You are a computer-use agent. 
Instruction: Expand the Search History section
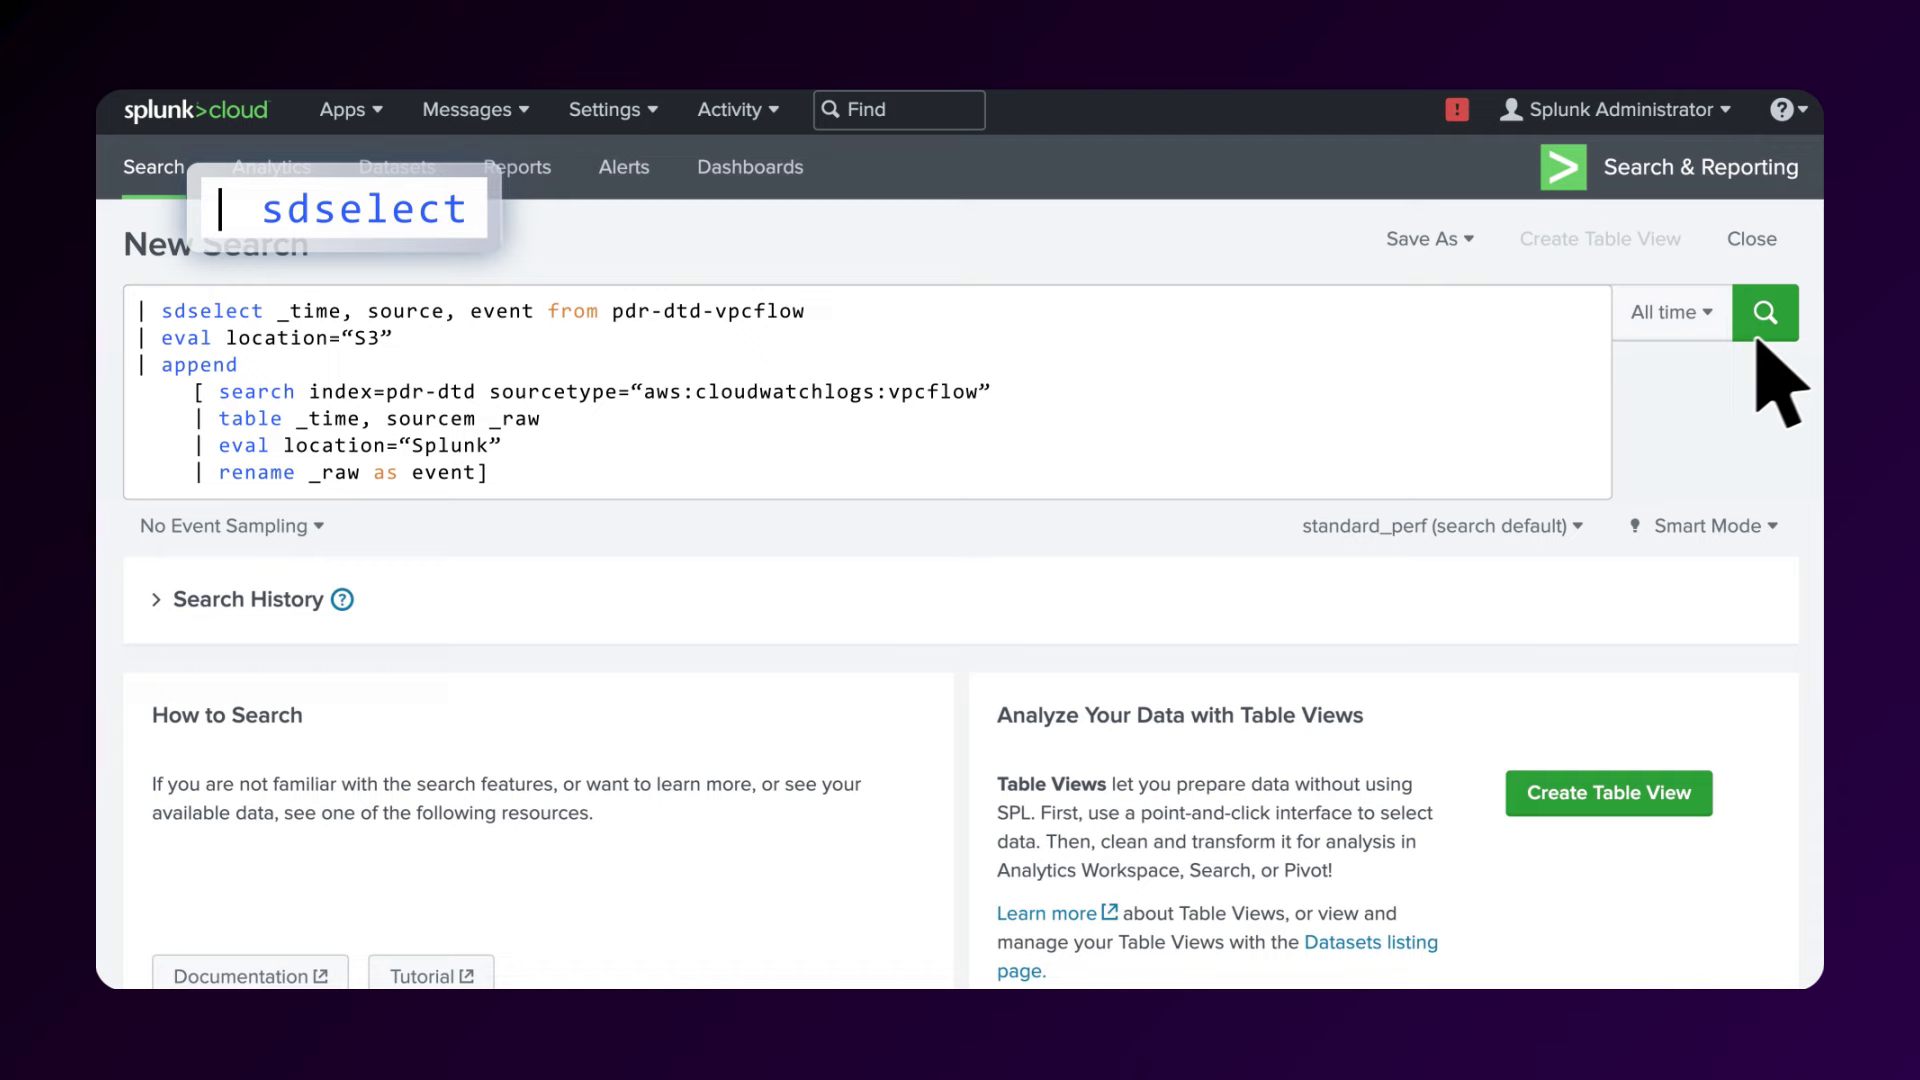[156, 600]
